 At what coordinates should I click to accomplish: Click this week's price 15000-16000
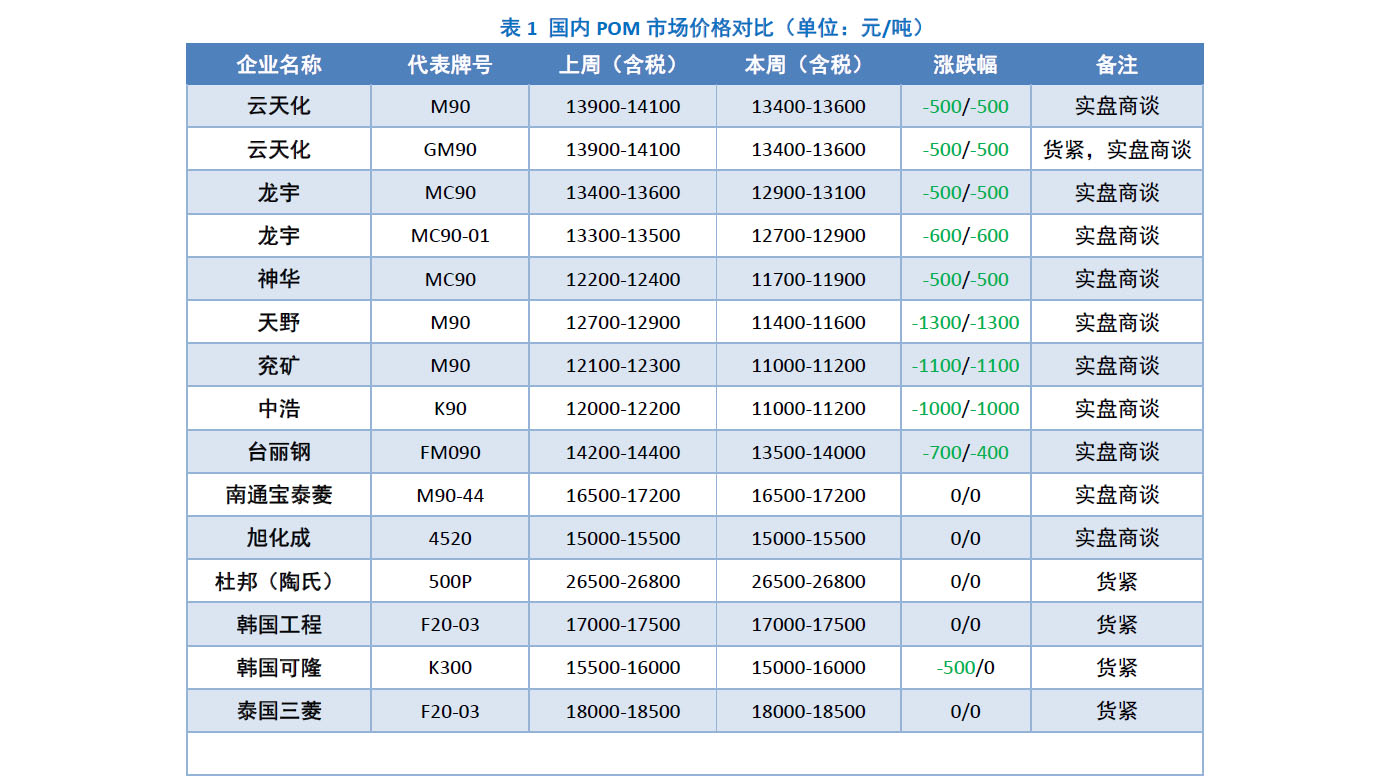click(809, 668)
